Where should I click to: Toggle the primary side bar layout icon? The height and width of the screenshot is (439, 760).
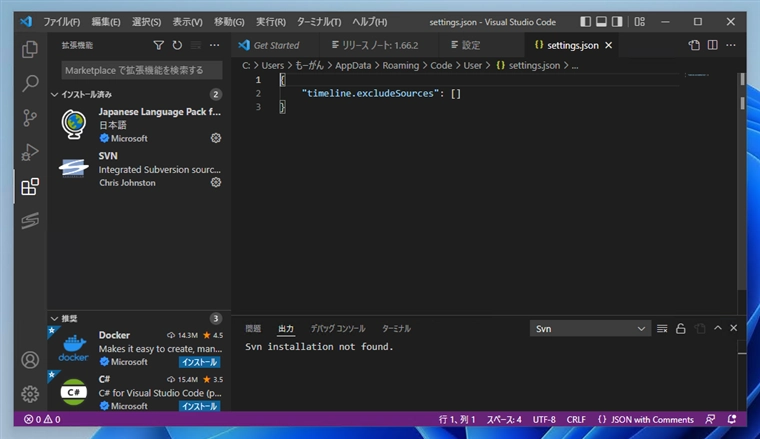586,22
